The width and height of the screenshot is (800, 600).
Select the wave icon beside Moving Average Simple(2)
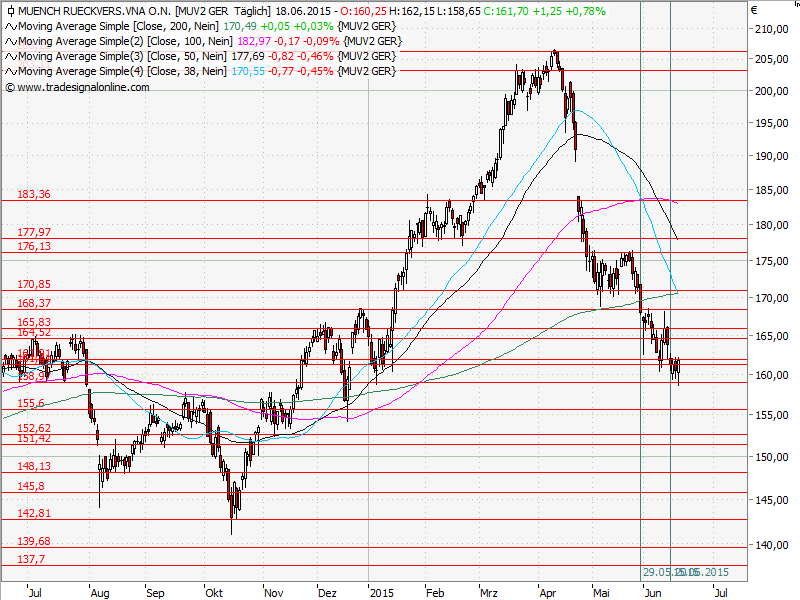click(11, 41)
